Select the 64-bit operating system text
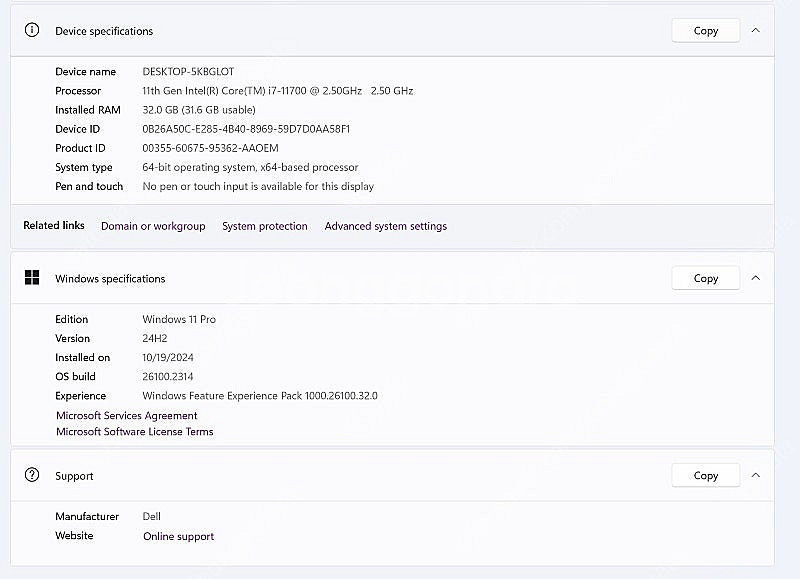The width and height of the screenshot is (800, 579). [x=250, y=167]
